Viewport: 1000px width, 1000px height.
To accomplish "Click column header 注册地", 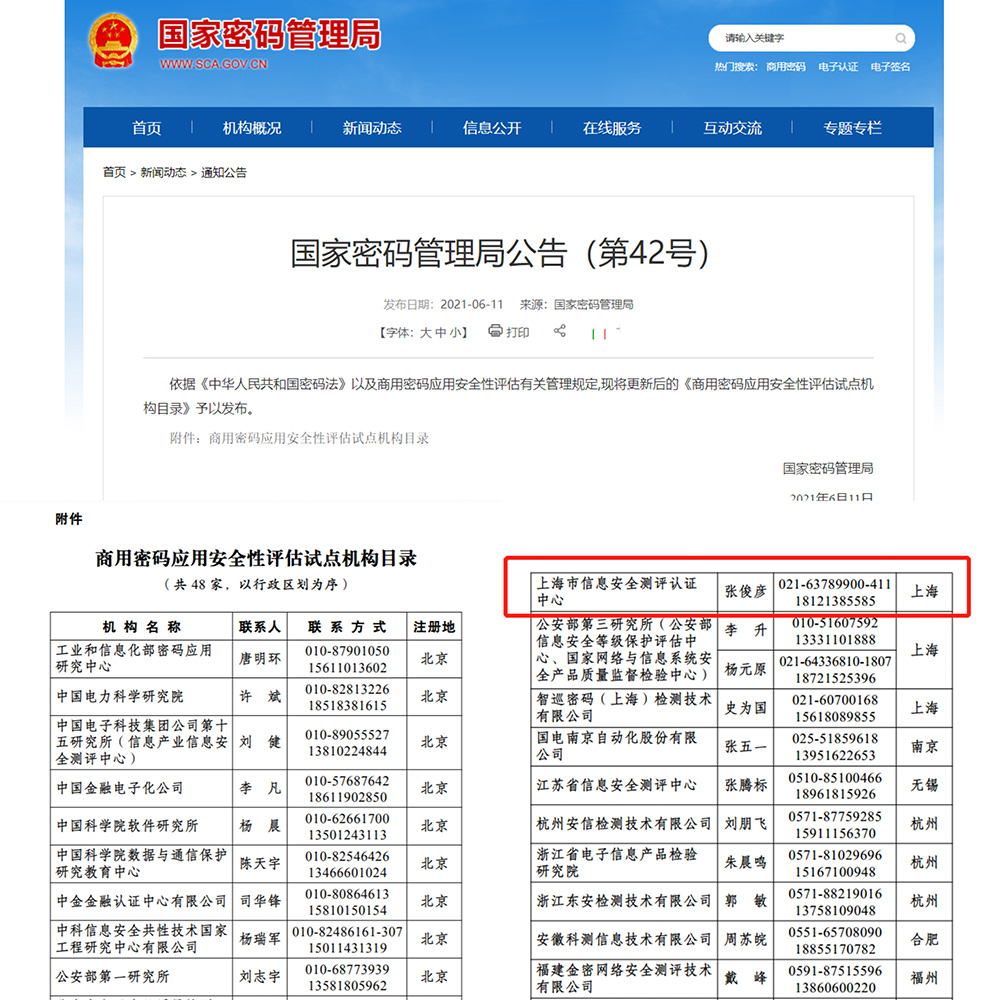I will [434, 627].
